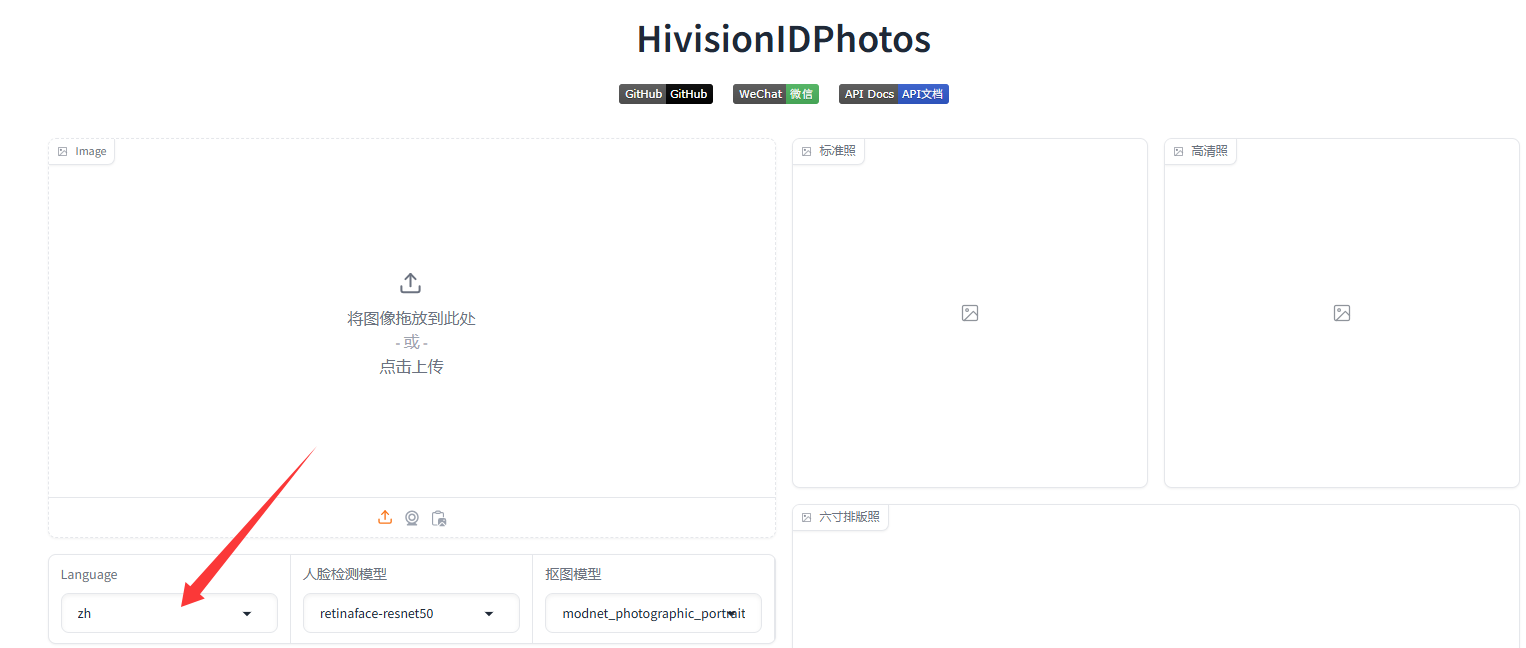Click the Language field label
1526x648 pixels.
point(89,575)
